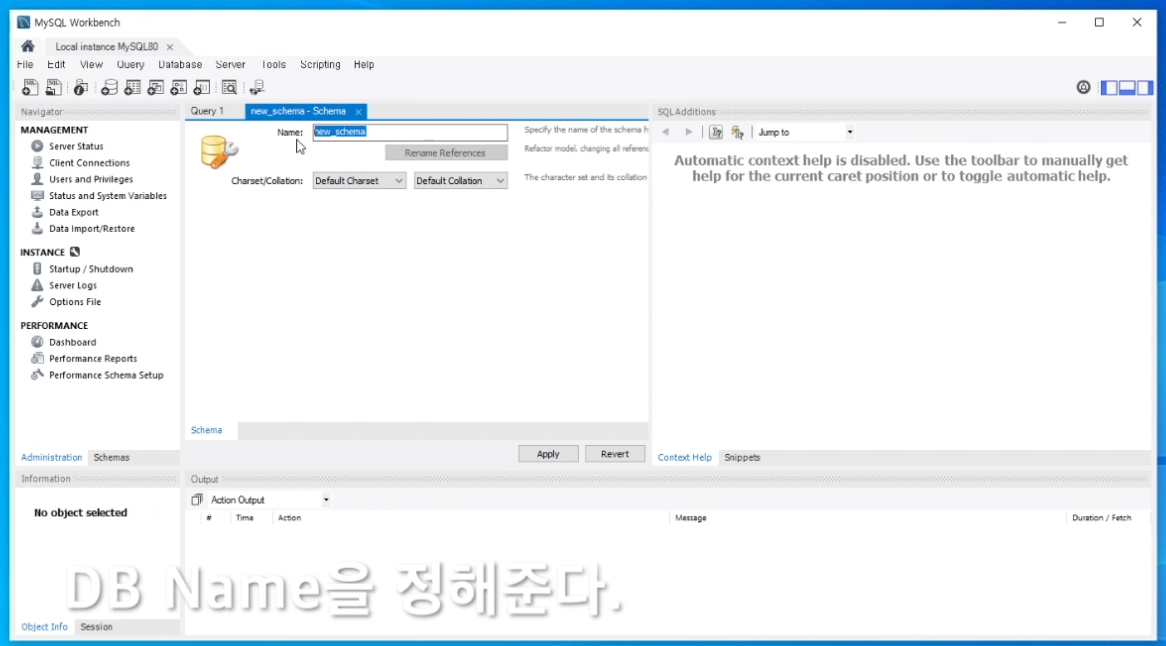Get context help for caret position
This screenshot has height=646, width=1166.
point(715,132)
